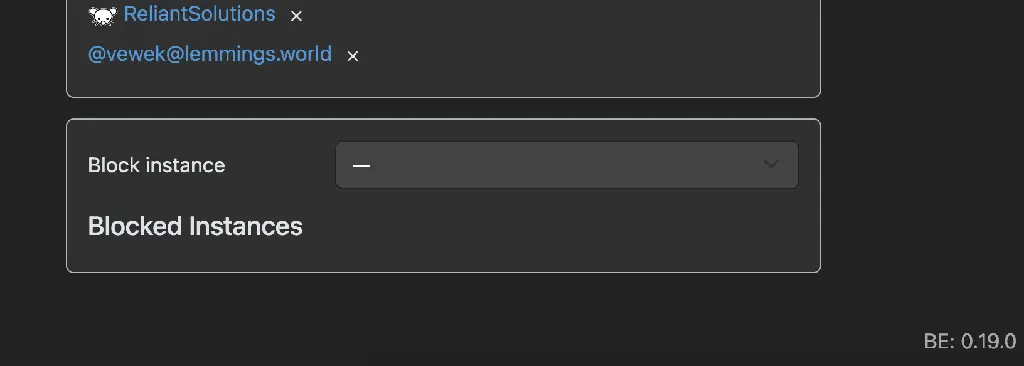Open the @vewek@lemmings.world profile link
Image resolution: width=1024 pixels, height=366 pixels.
coord(210,54)
